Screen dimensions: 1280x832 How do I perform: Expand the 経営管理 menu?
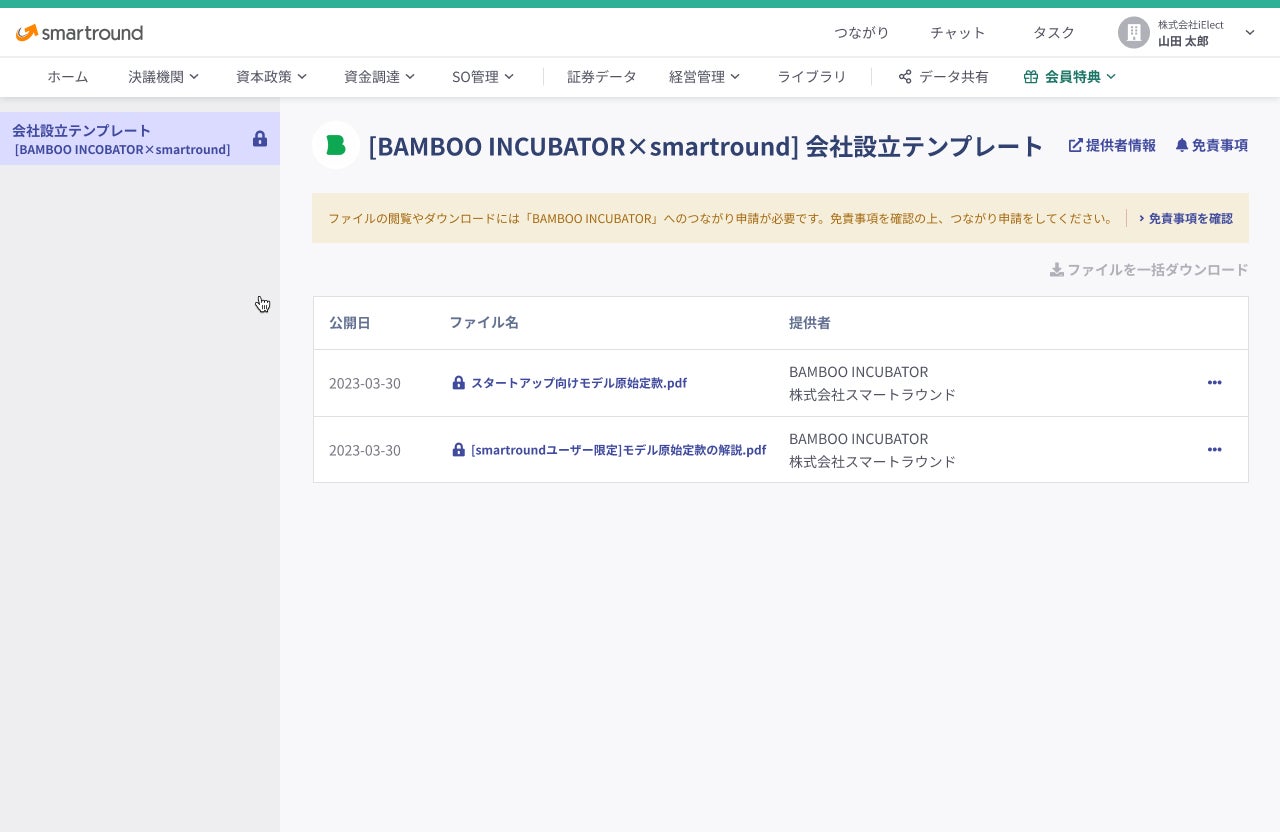(704, 77)
